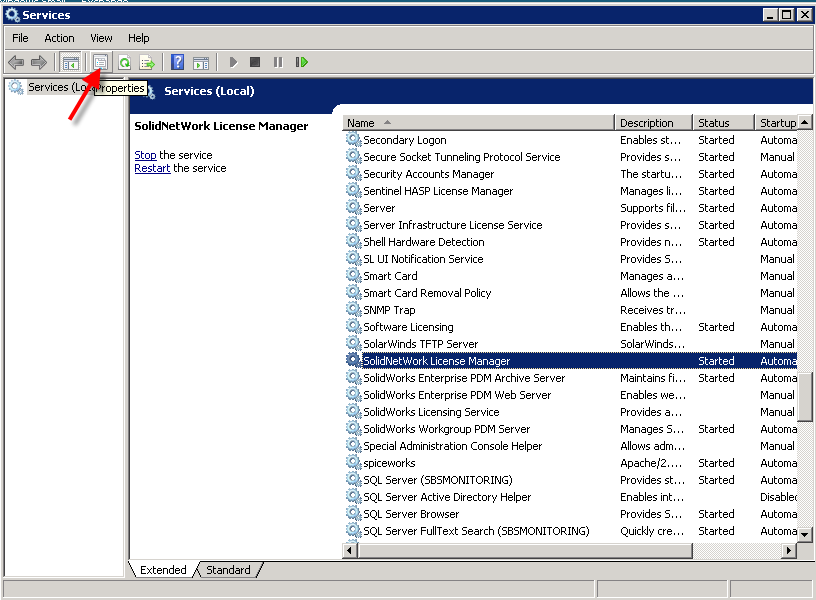This screenshot has width=816, height=600.
Task: Click the vertical scrollbar down arrow
Action: [804, 535]
